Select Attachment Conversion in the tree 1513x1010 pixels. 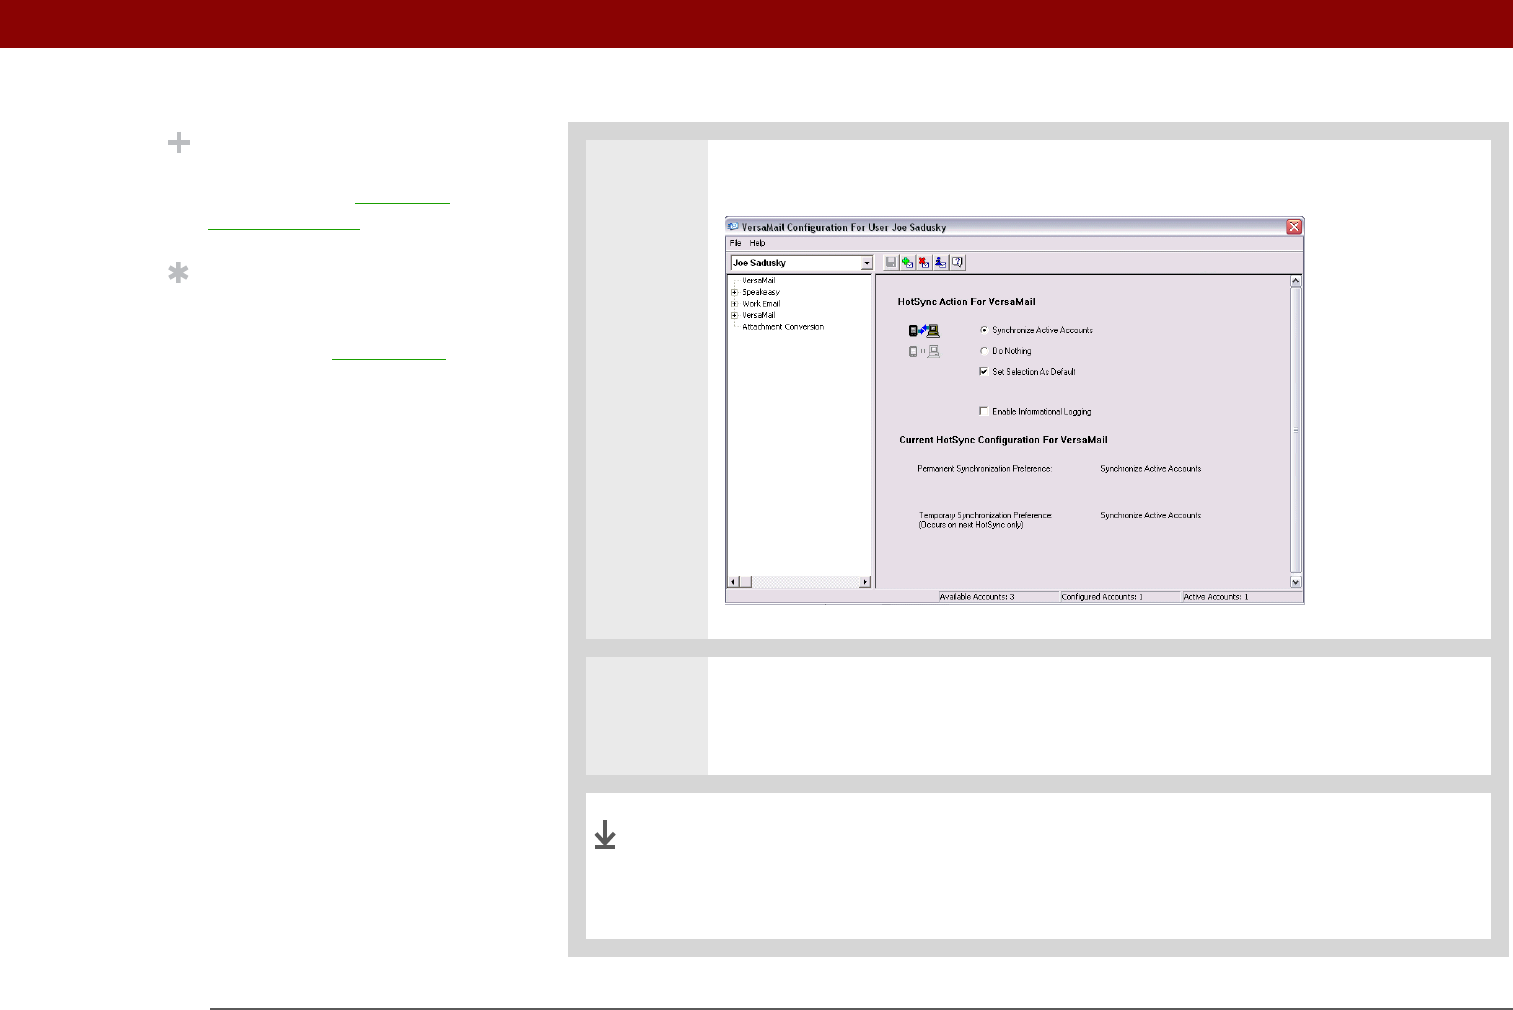coord(783,327)
